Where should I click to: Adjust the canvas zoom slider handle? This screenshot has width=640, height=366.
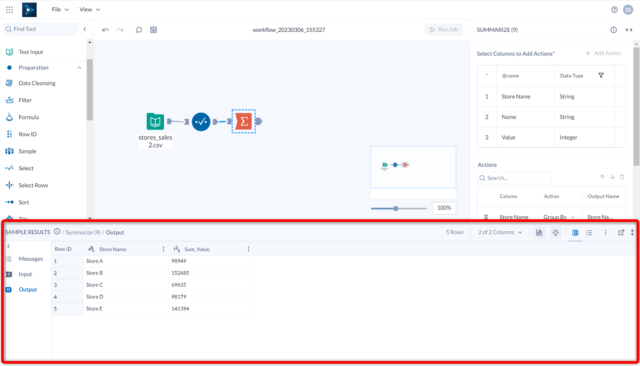396,209
